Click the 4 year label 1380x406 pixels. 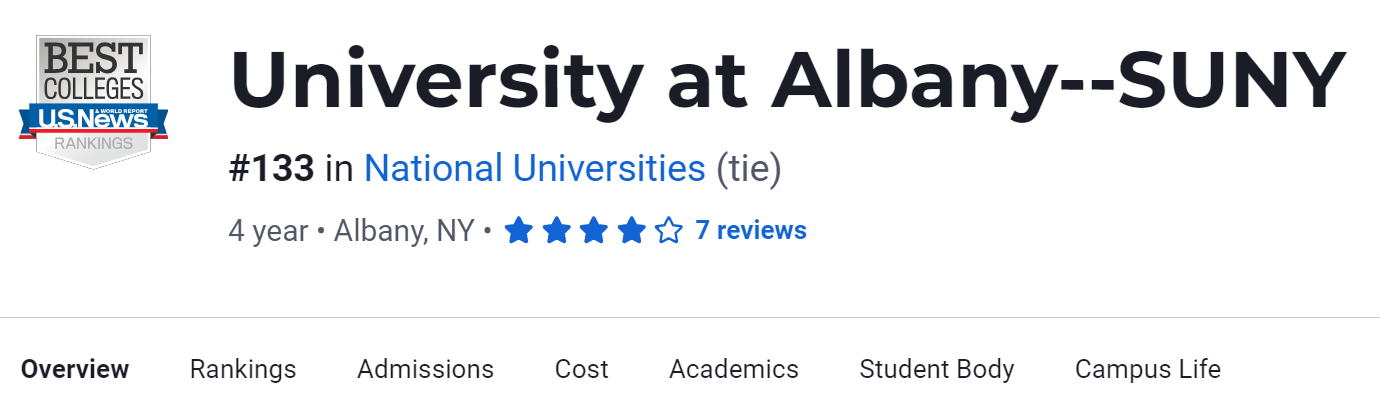click(x=268, y=231)
